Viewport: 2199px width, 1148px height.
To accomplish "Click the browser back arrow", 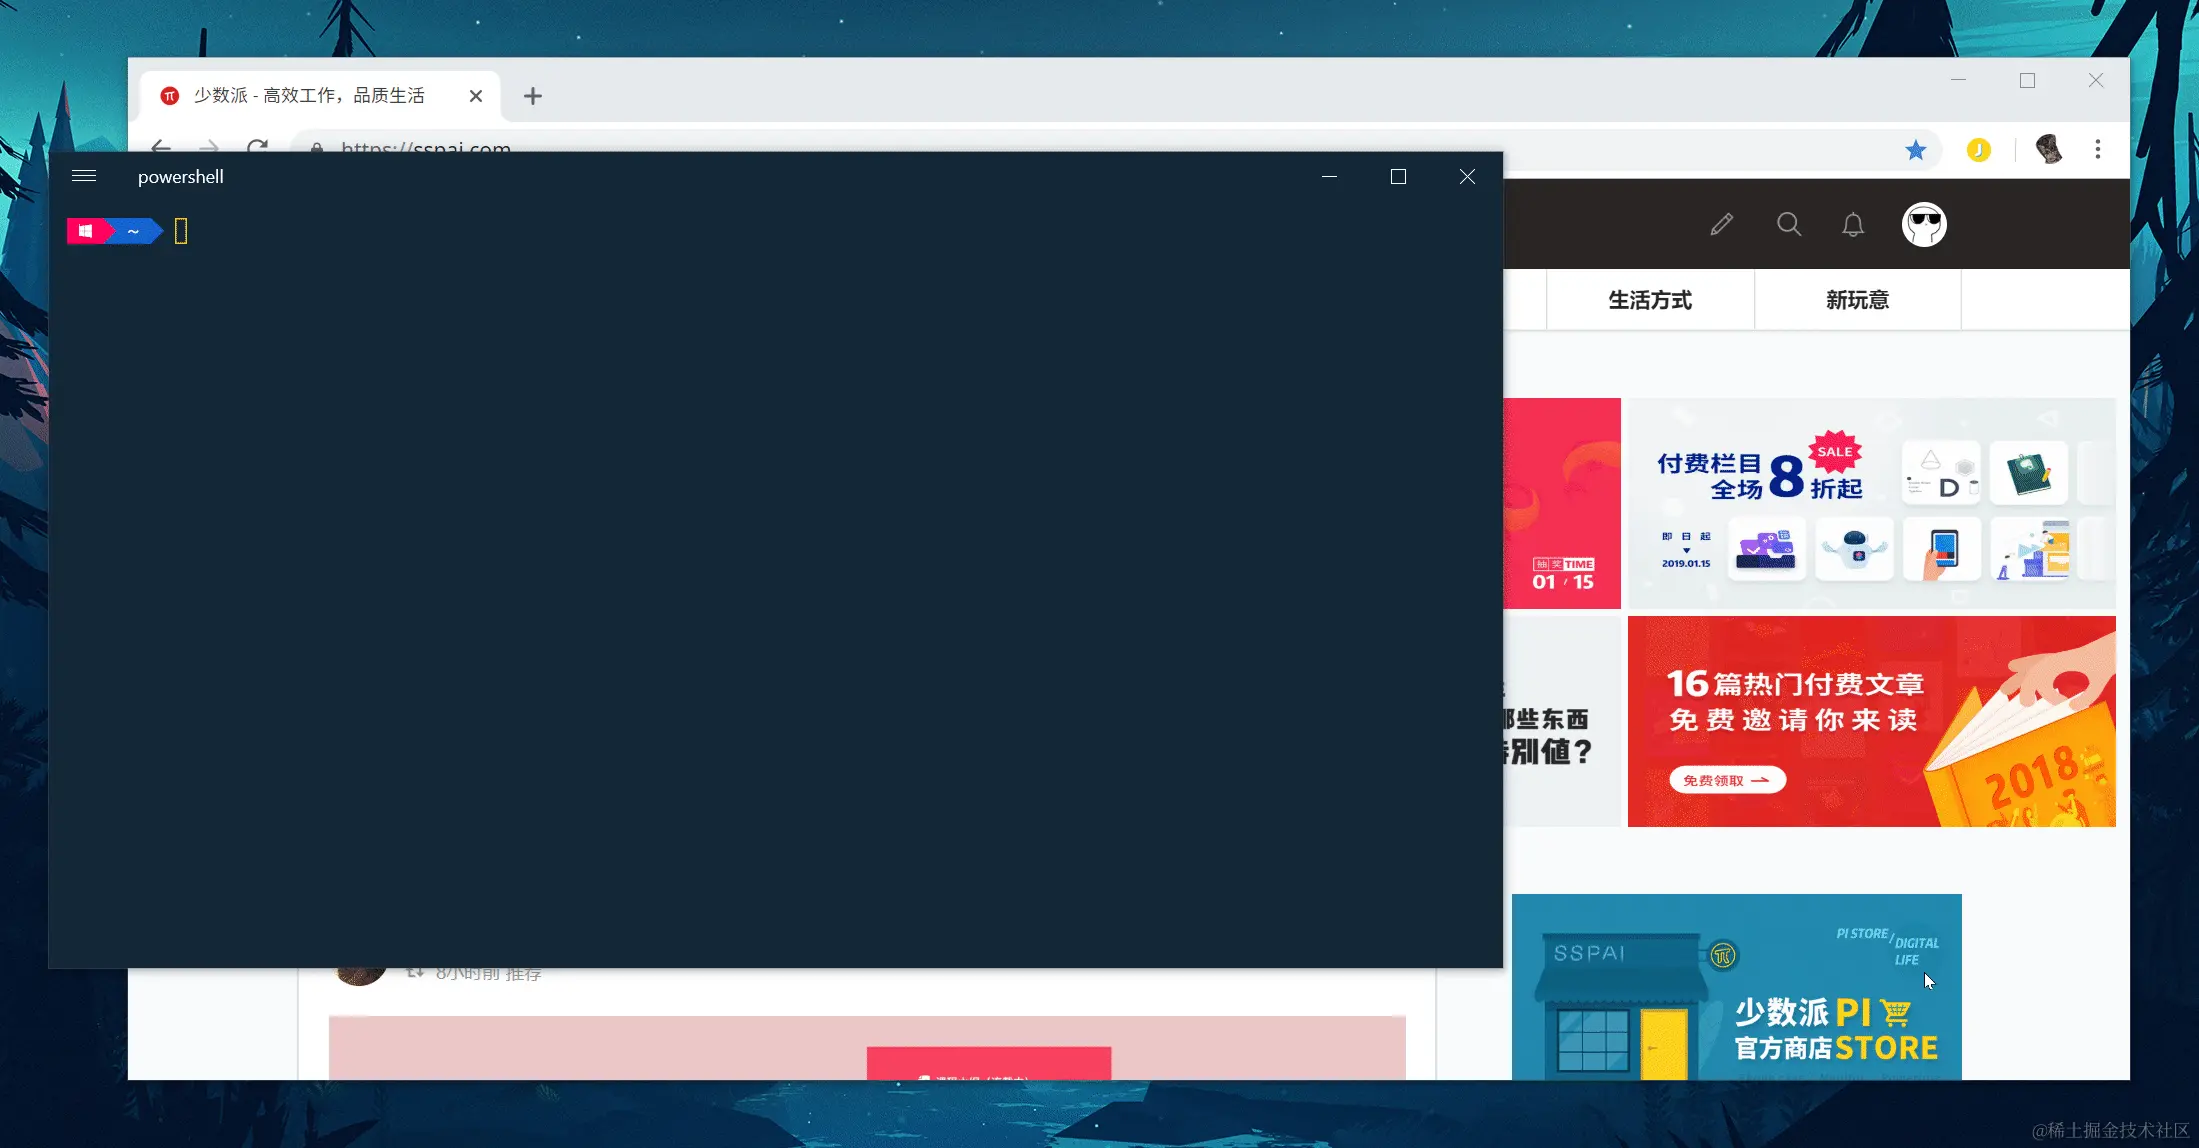I will tap(161, 146).
